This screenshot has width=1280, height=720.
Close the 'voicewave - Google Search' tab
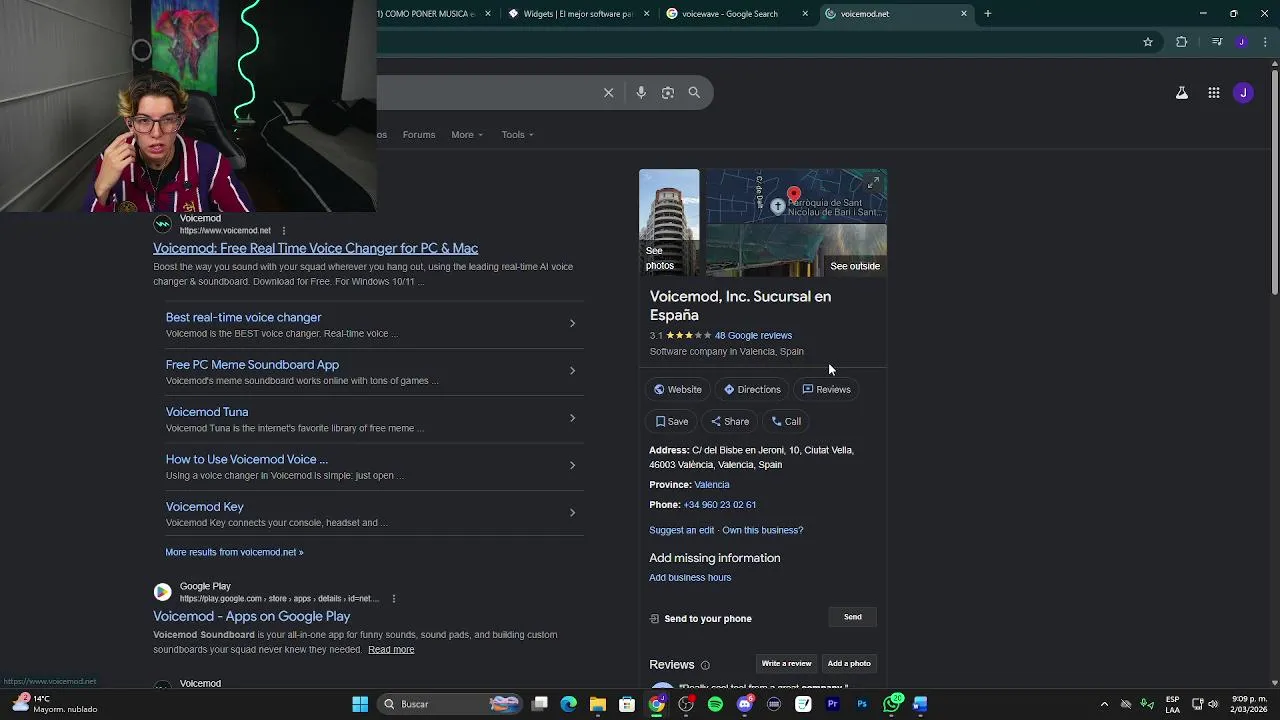(805, 14)
